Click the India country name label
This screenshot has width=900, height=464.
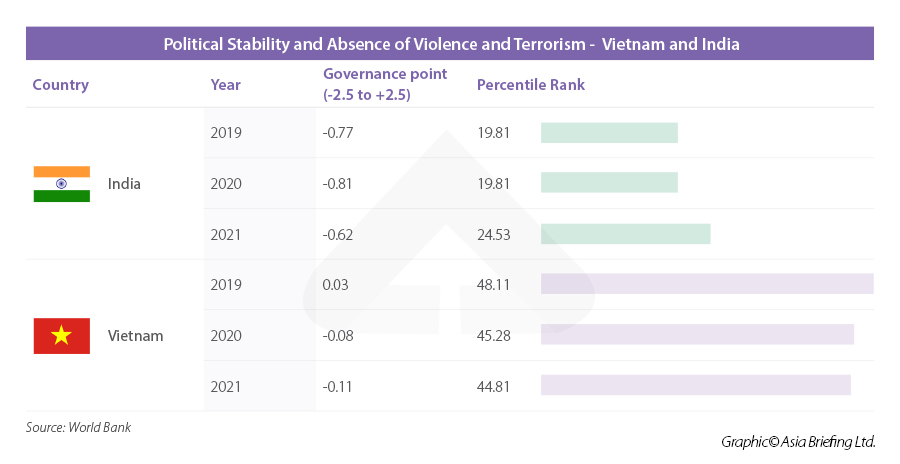pyautogui.click(x=124, y=184)
